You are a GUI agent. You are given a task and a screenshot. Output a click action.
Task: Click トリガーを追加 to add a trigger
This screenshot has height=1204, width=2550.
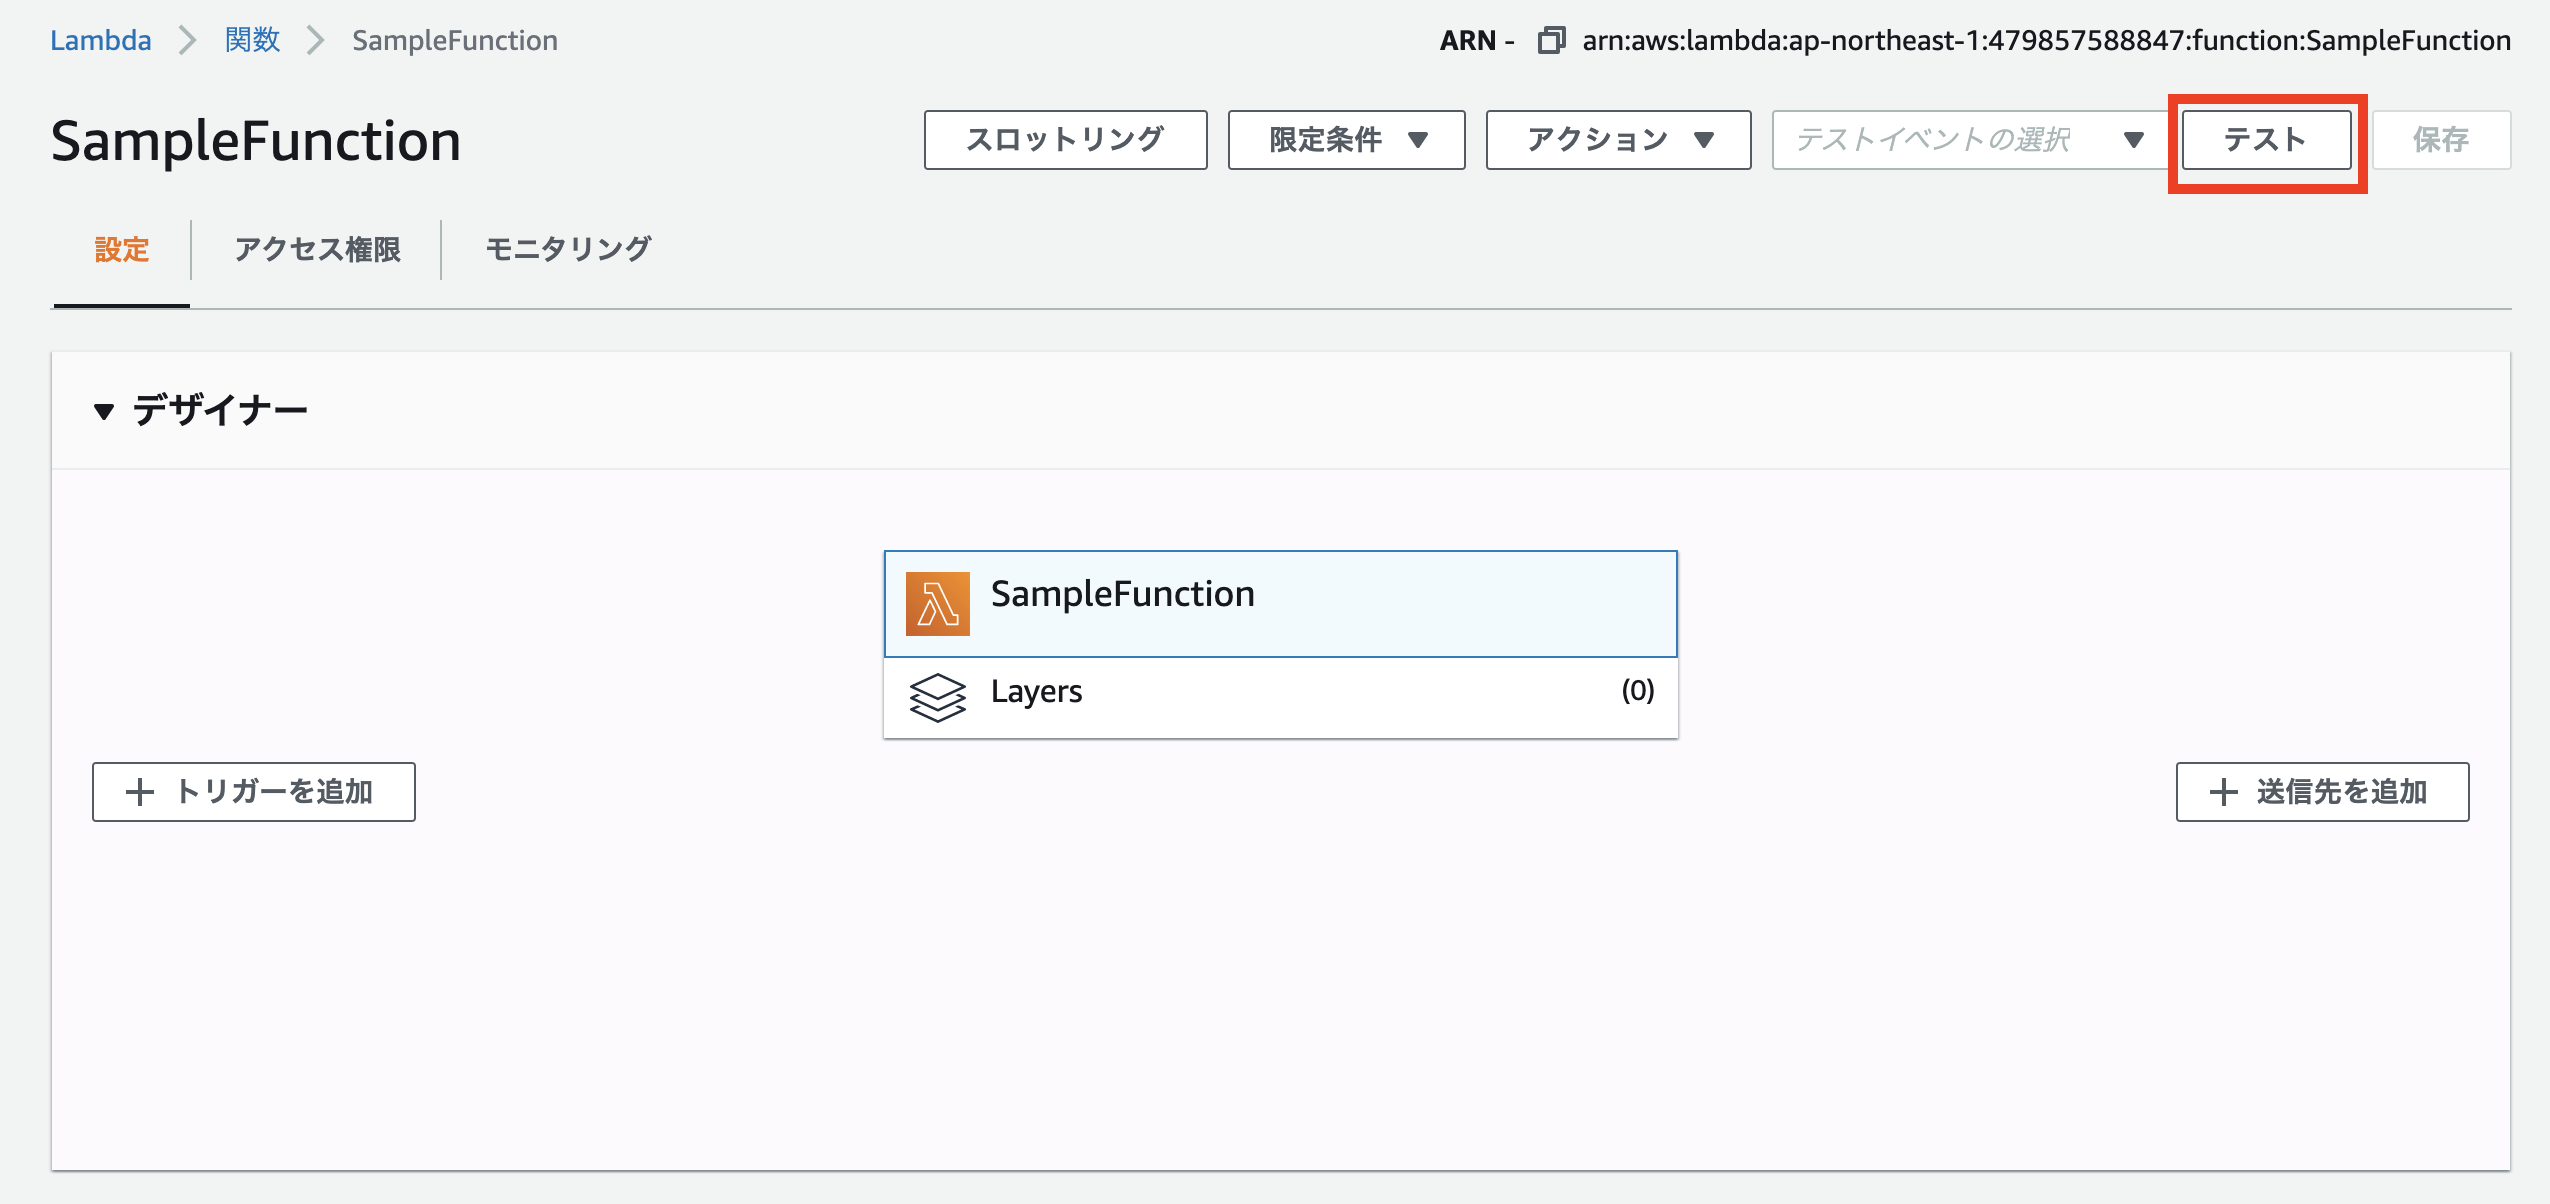pos(253,792)
